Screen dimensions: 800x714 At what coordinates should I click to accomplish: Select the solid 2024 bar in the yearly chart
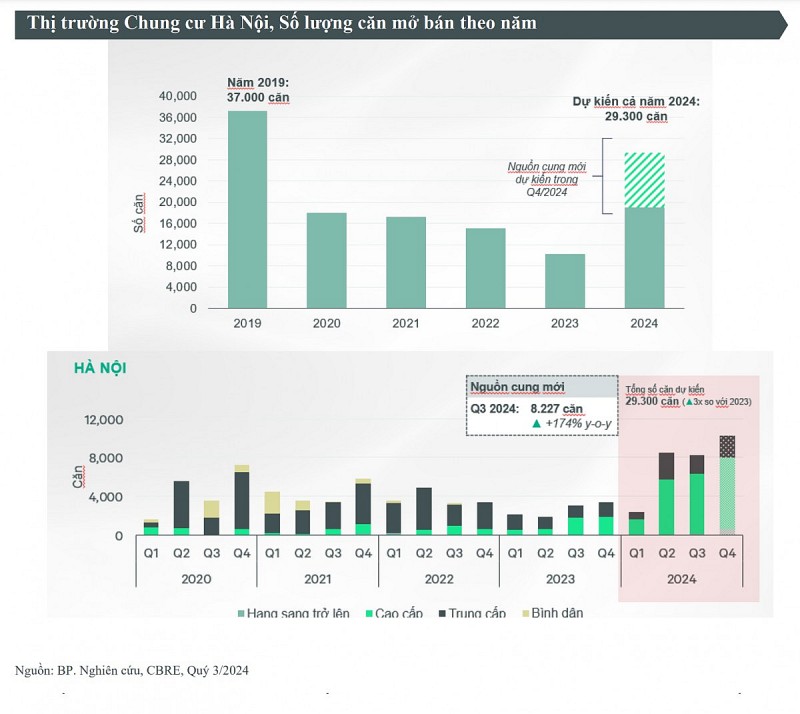click(644, 258)
